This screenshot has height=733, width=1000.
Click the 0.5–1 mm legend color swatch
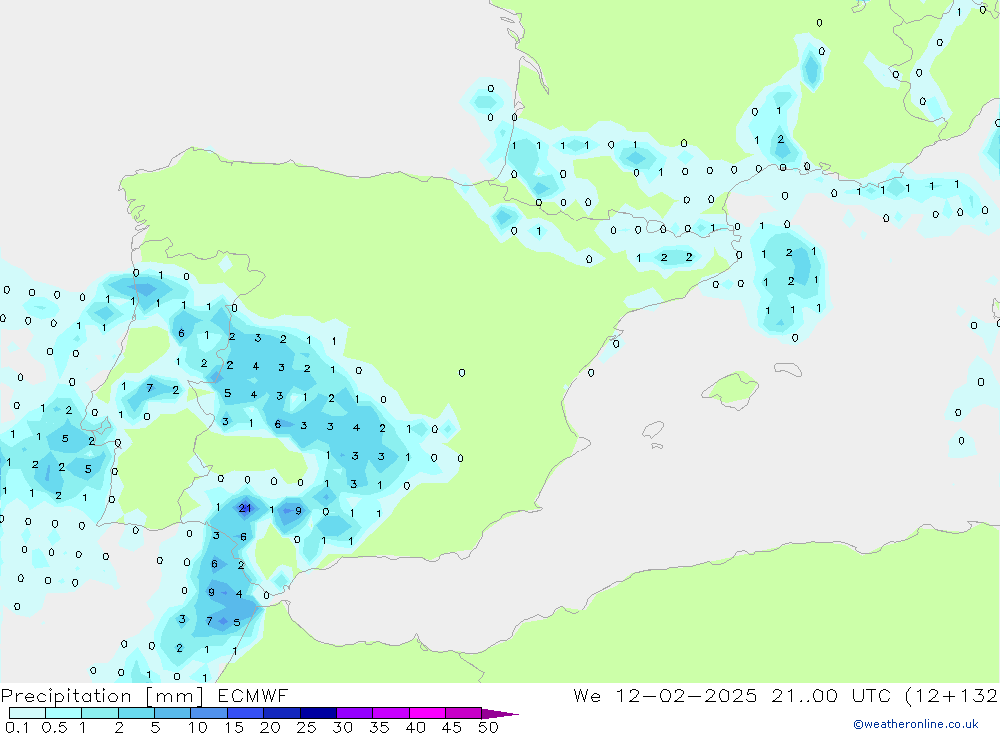pos(64,713)
